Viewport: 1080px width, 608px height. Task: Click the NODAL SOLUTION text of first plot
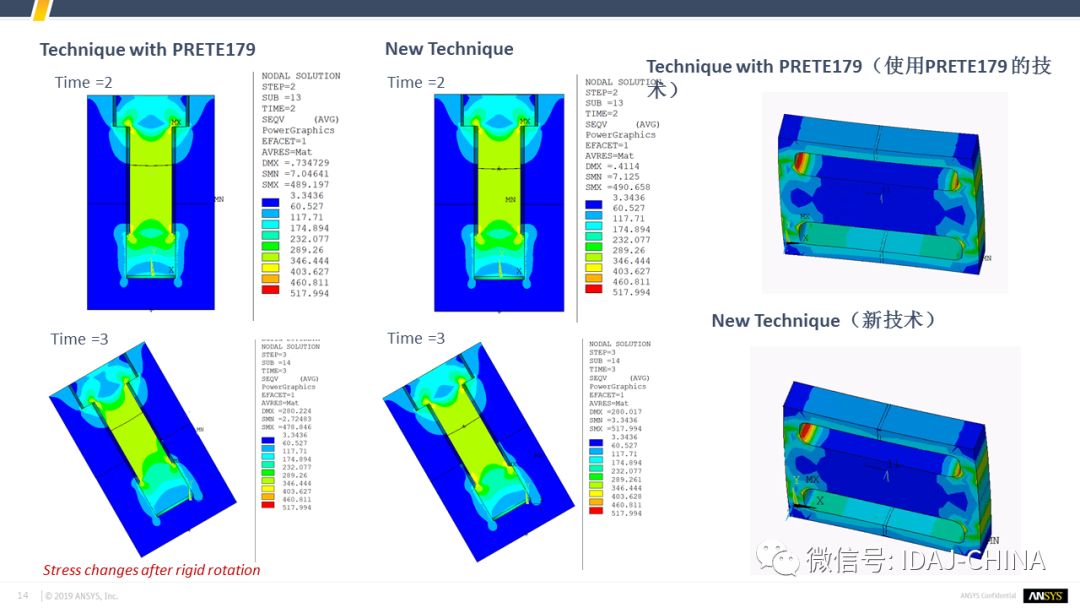(x=301, y=76)
